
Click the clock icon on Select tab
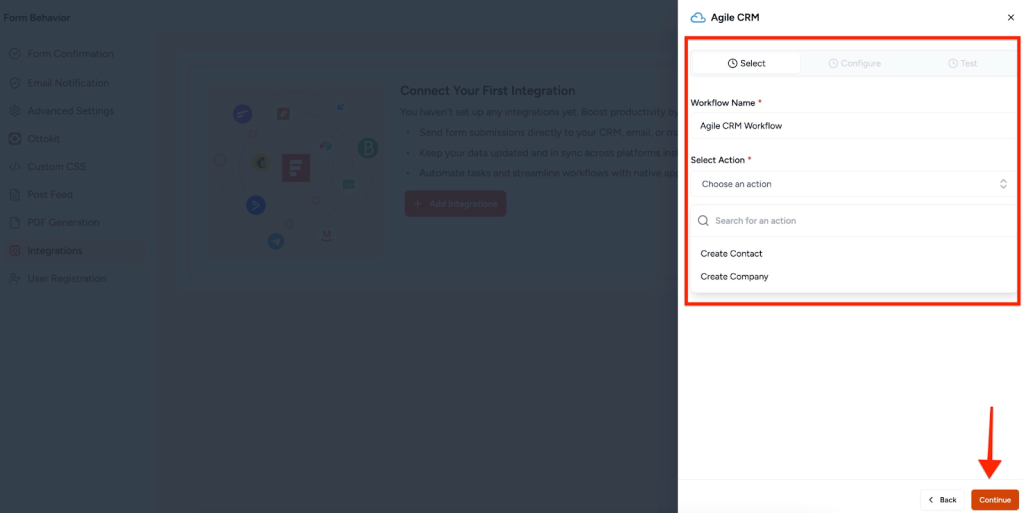(x=733, y=63)
